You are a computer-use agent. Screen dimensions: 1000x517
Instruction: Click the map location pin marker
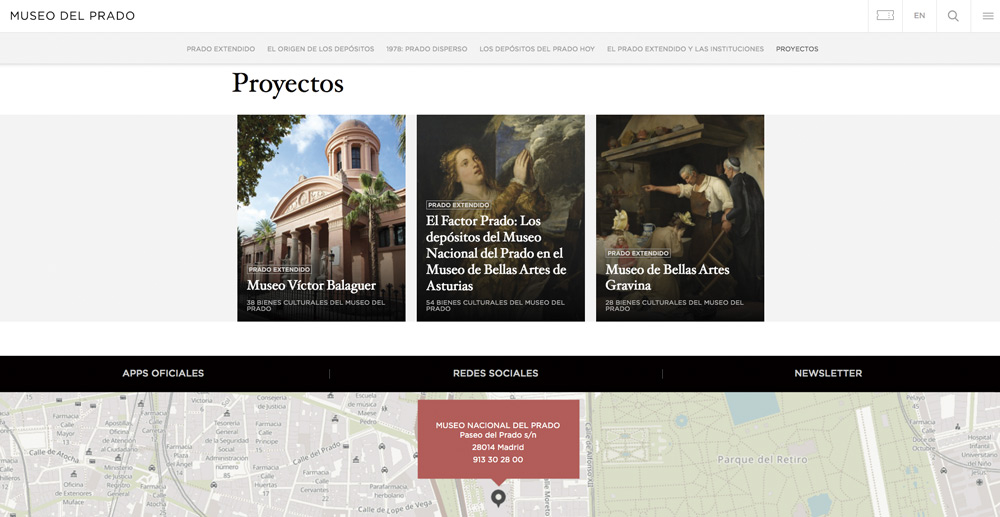click(x=498, y=497)
